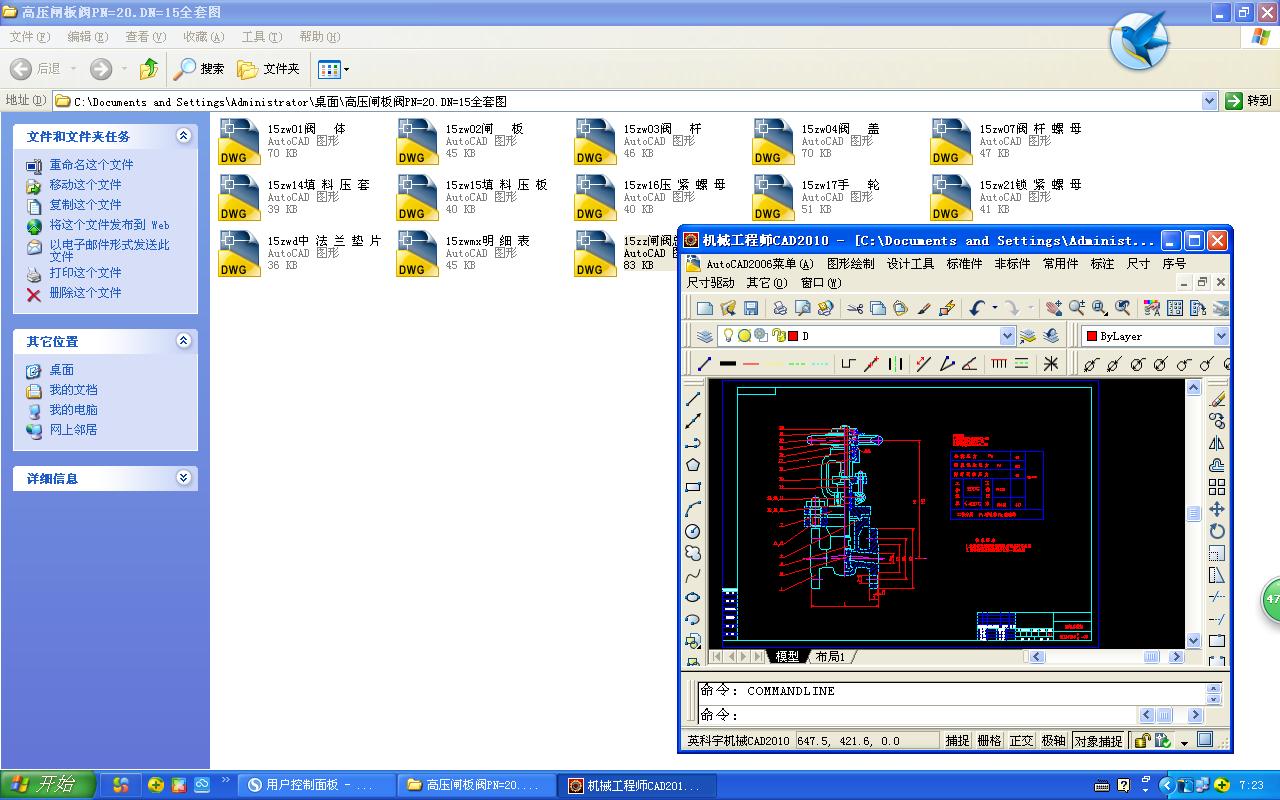The width and height of the screenshot is (1280, 800).
Task: Save the drawing with the floppy disk icon
Action: click(751, 309)
